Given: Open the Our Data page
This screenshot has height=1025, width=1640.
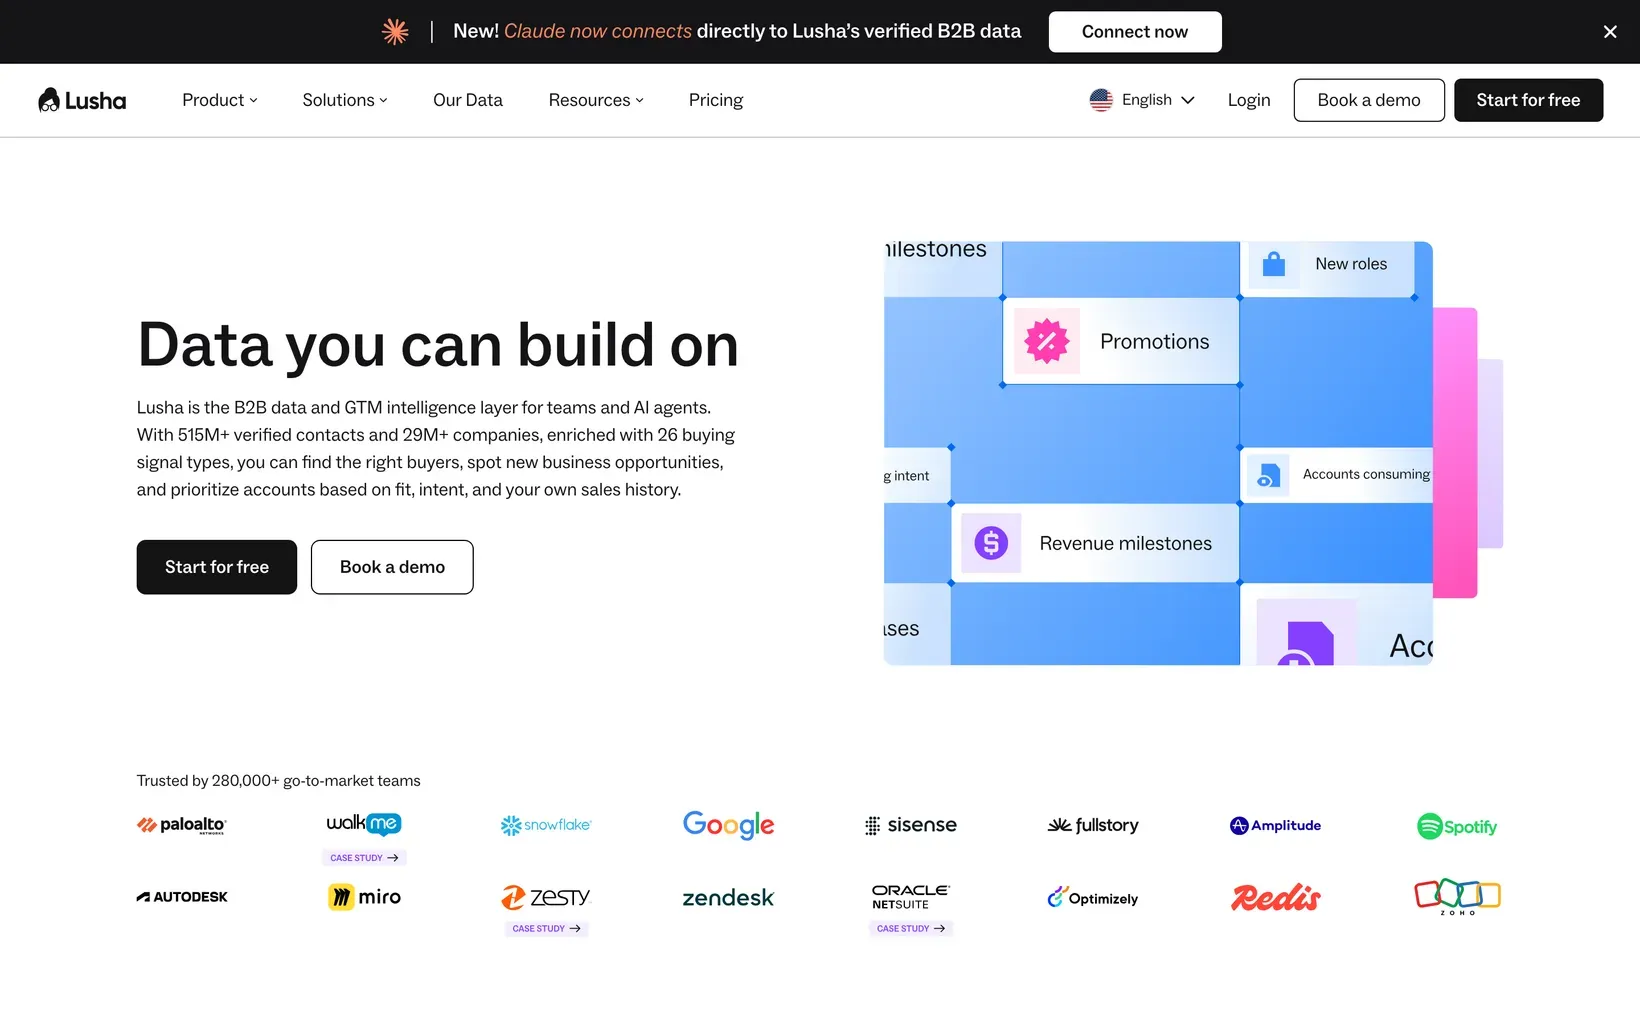Looking at the screenshot, I should (x=468, y=100).
